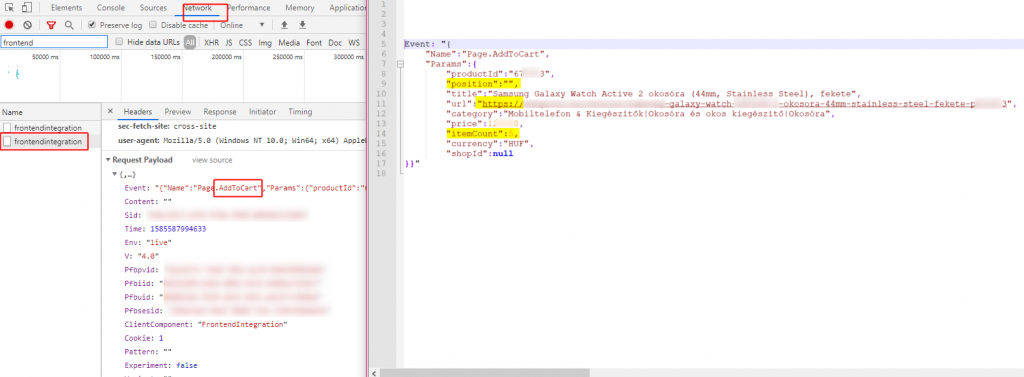
Task: Close the request details pane
Action: click(x=110, y=112)
